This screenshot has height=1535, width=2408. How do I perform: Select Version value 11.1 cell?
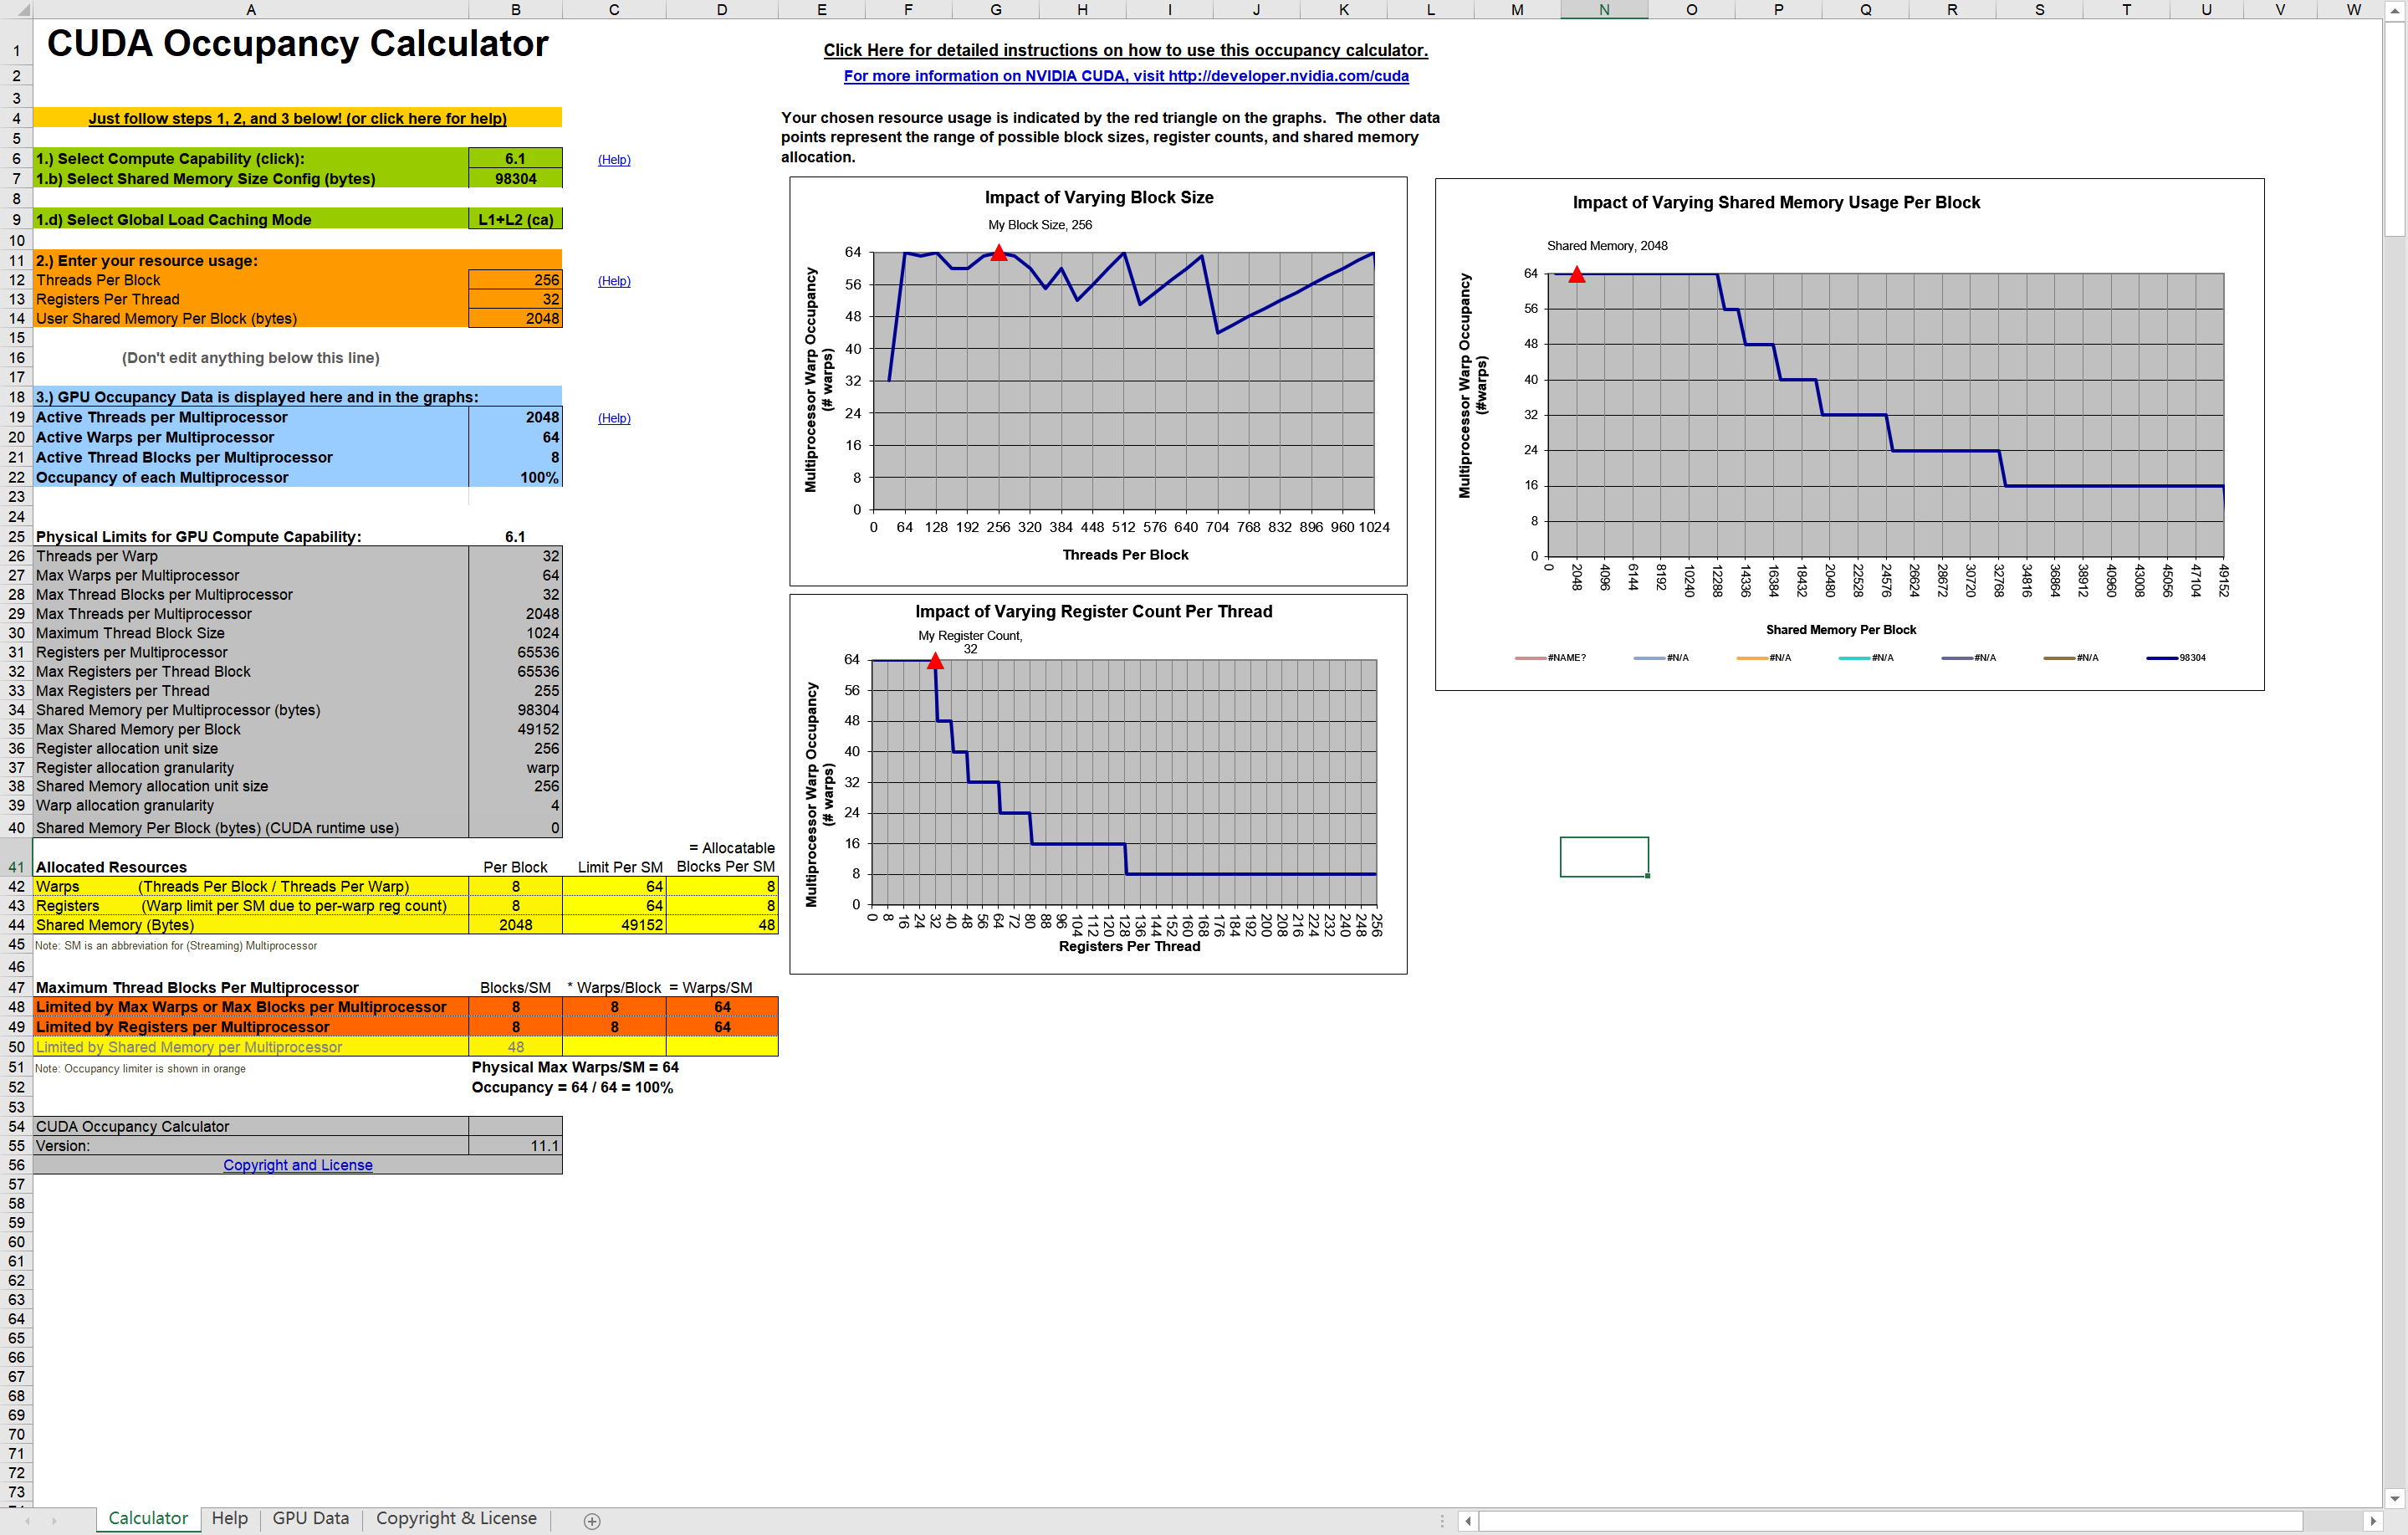515,1146
